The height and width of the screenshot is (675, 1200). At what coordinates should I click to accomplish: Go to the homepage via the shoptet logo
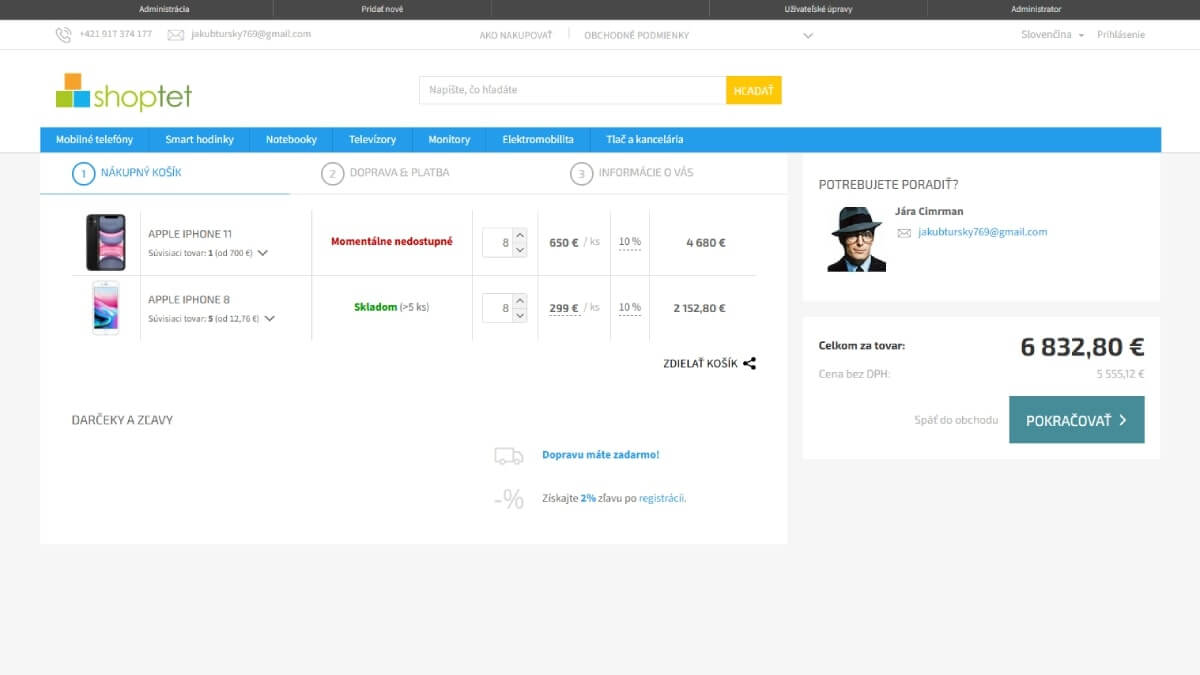(124, 92)
